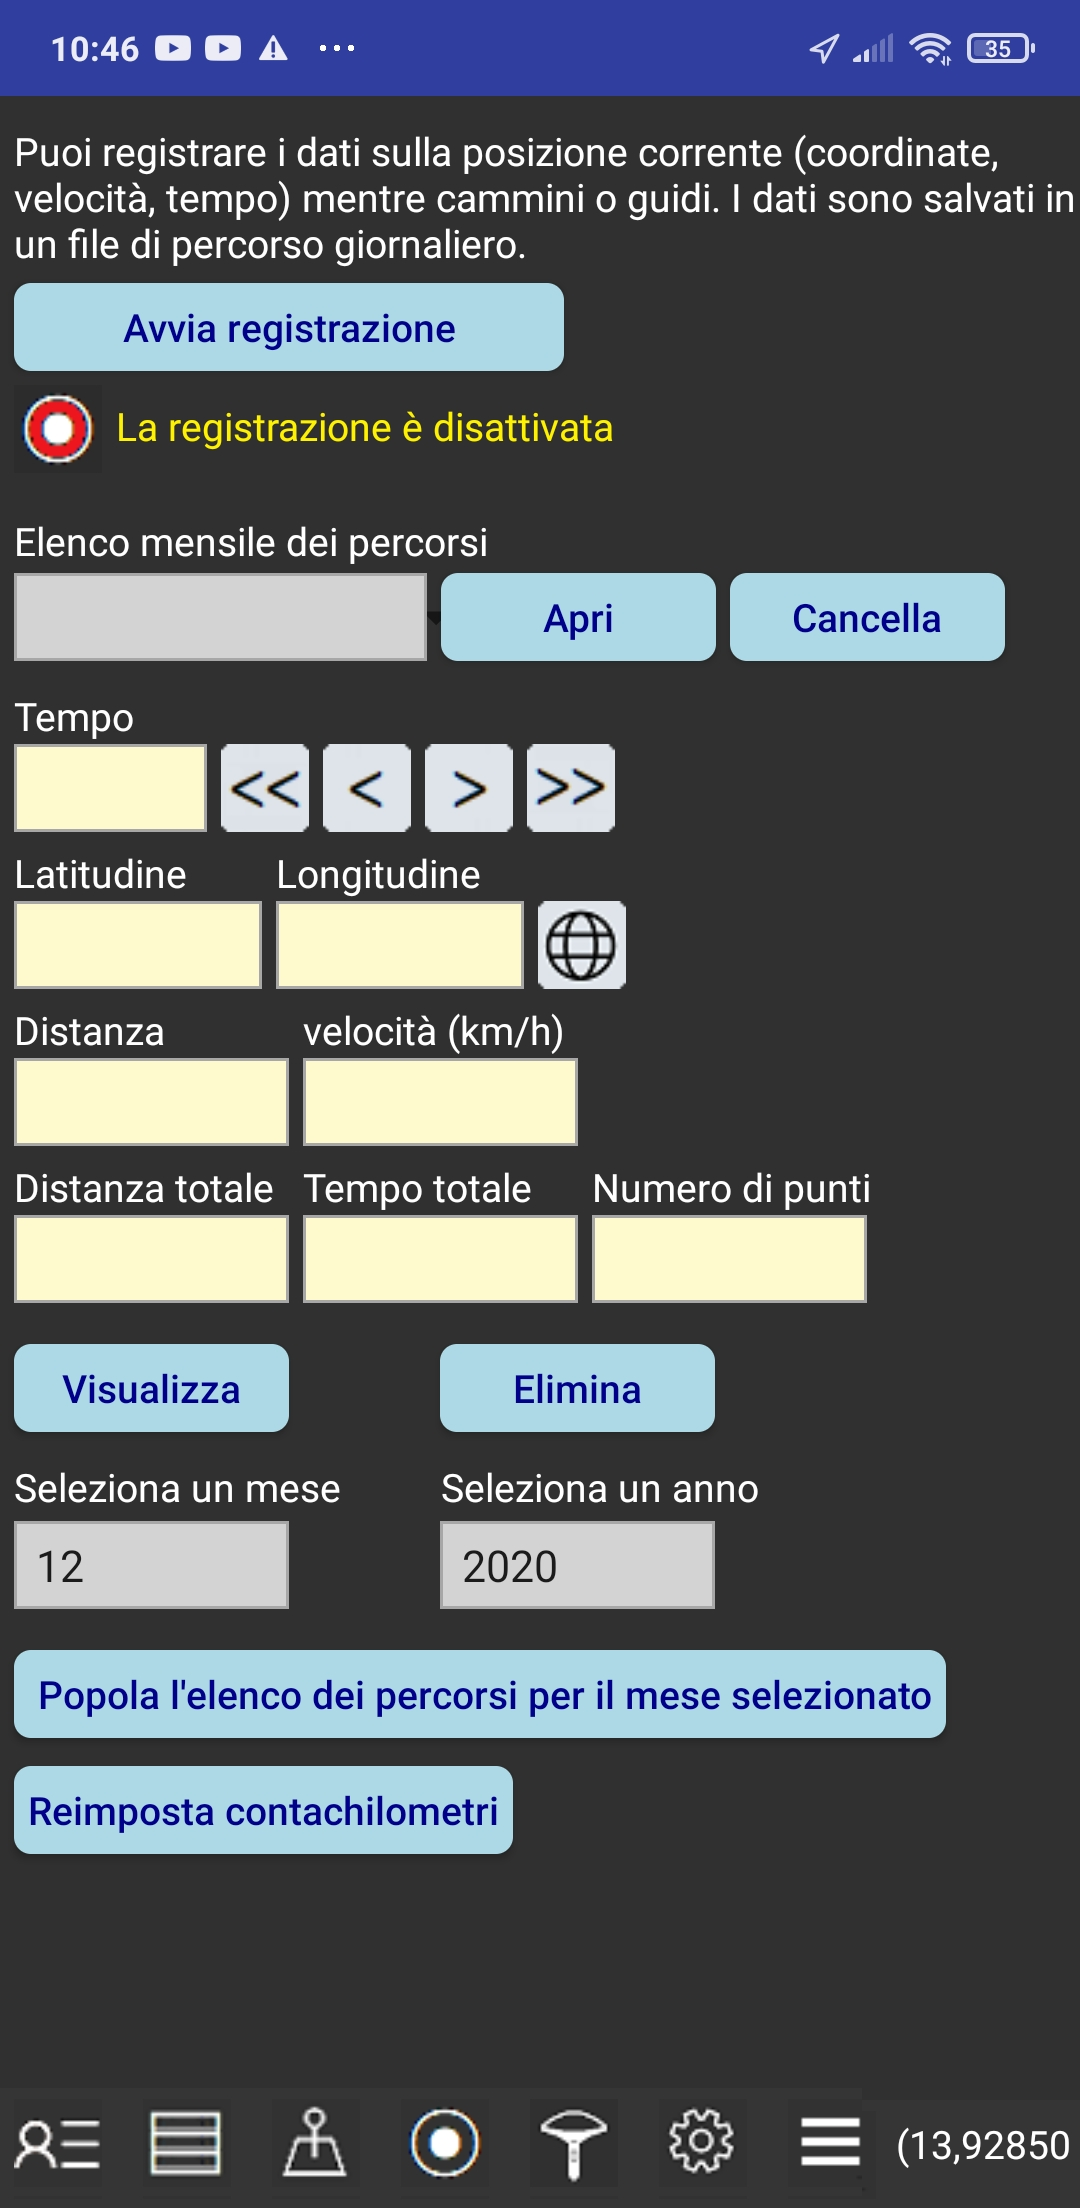The height and width of the screenshot is (2208, 1080).
Task: Open the contacts list icon in bottom bar
Action: pos(58,2144)
